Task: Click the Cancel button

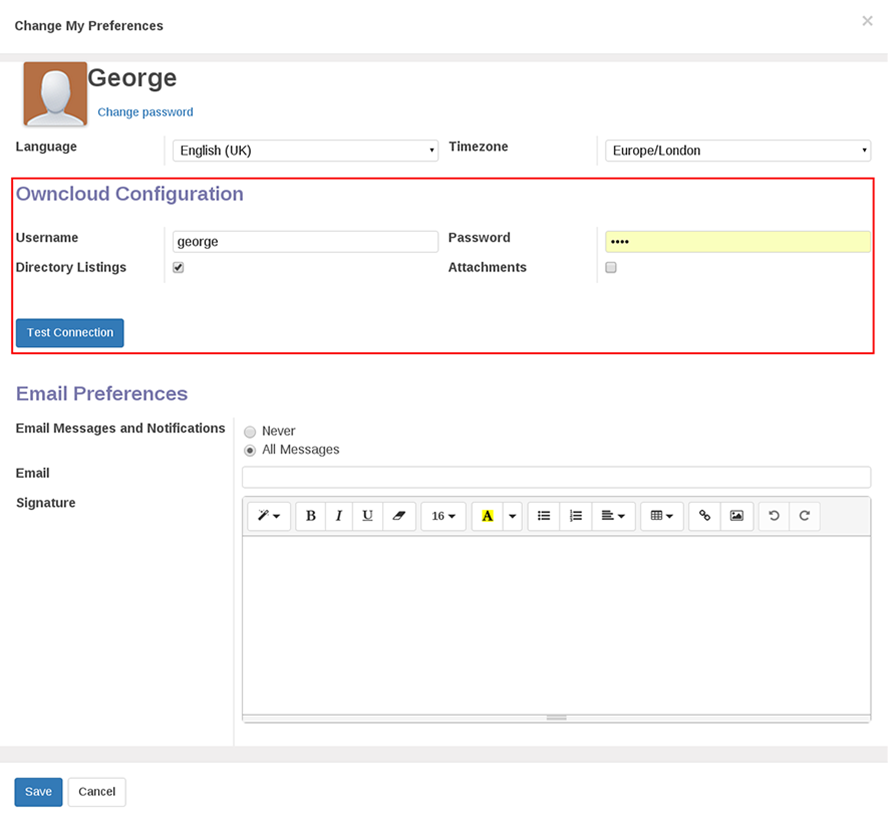Action: (97, 792)
